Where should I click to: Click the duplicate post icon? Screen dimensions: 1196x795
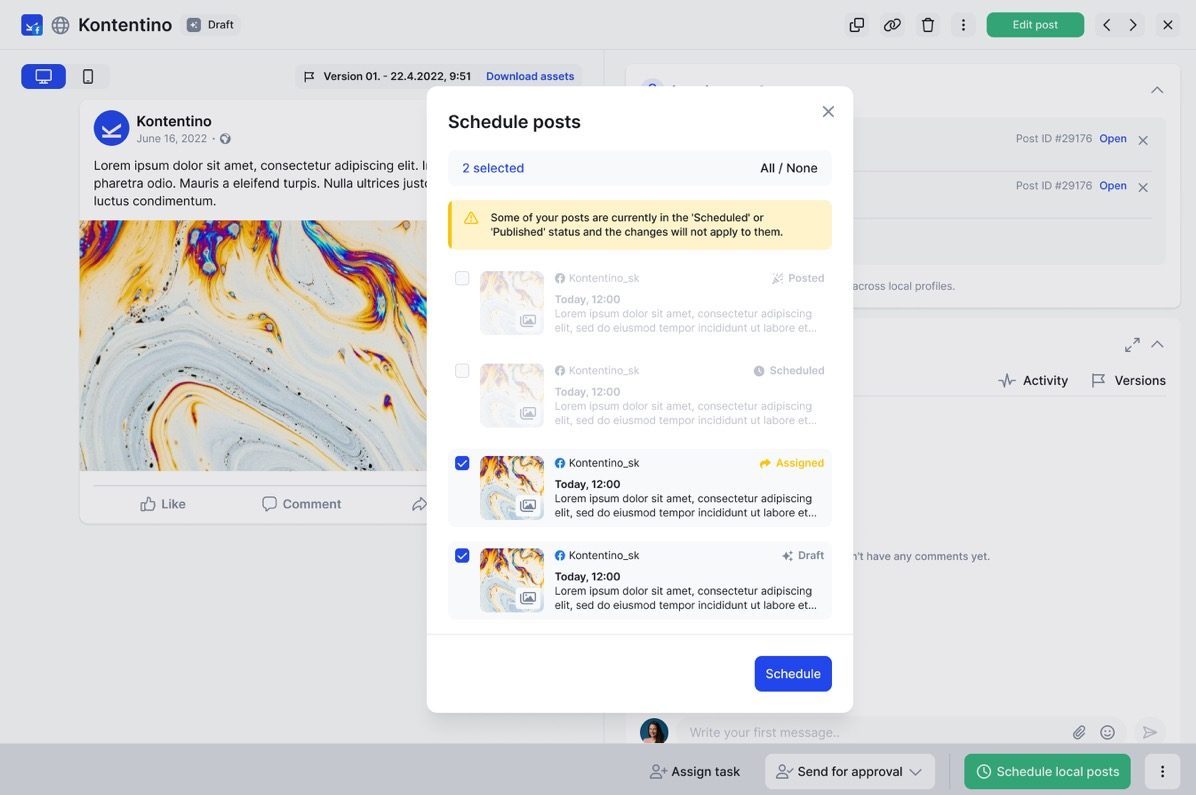click(x=857, y=25)
